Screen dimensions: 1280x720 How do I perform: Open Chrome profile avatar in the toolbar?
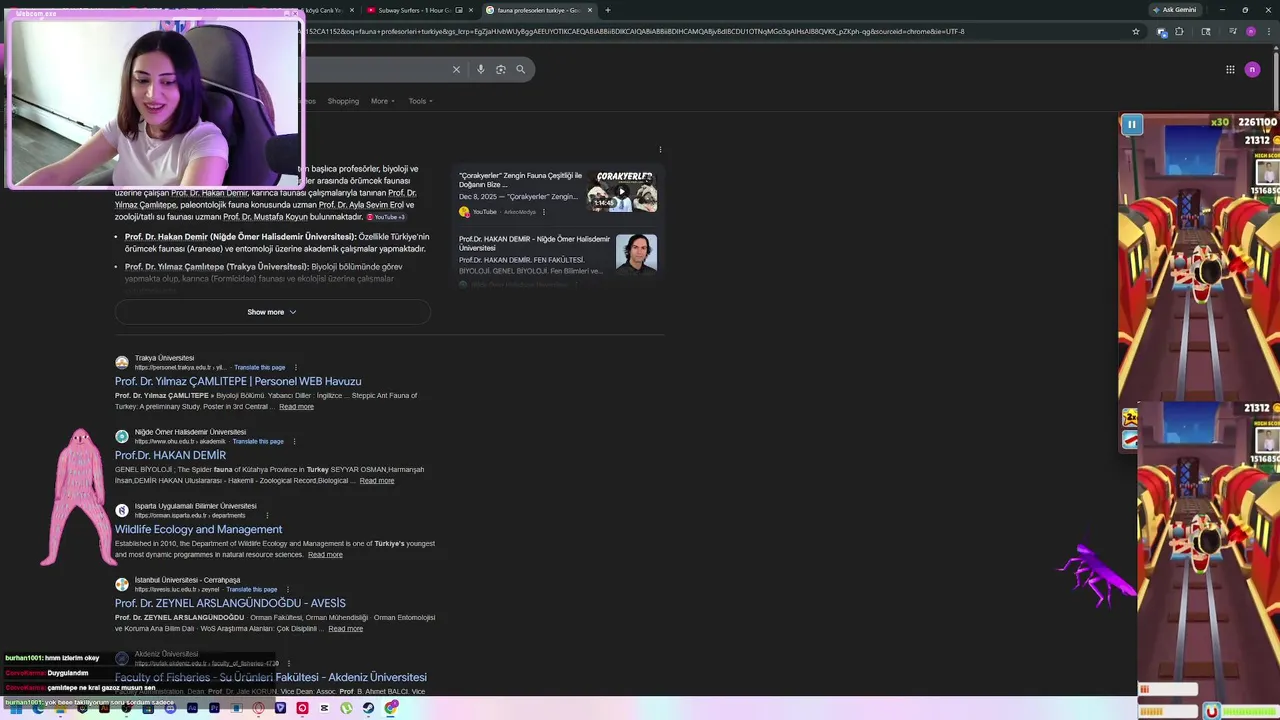[x=1250, y=31]
